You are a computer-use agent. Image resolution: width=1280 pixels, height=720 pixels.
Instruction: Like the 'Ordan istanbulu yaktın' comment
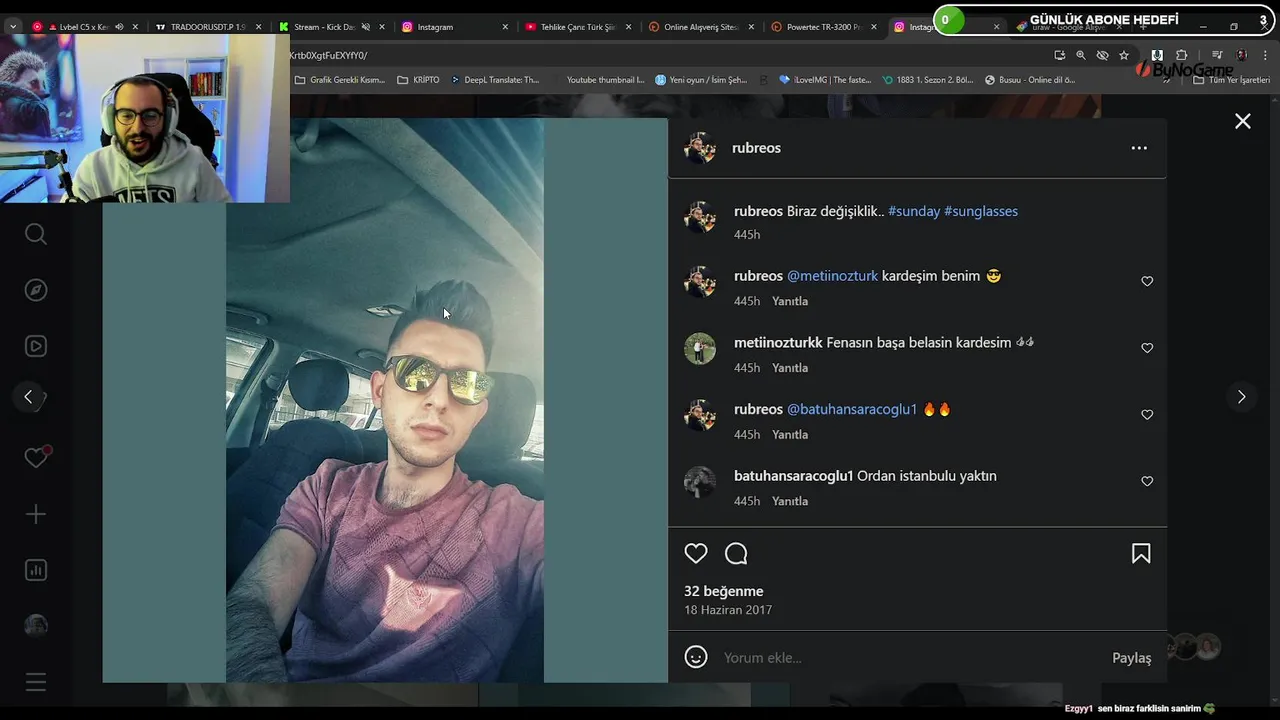click(x=1147, y=482)
